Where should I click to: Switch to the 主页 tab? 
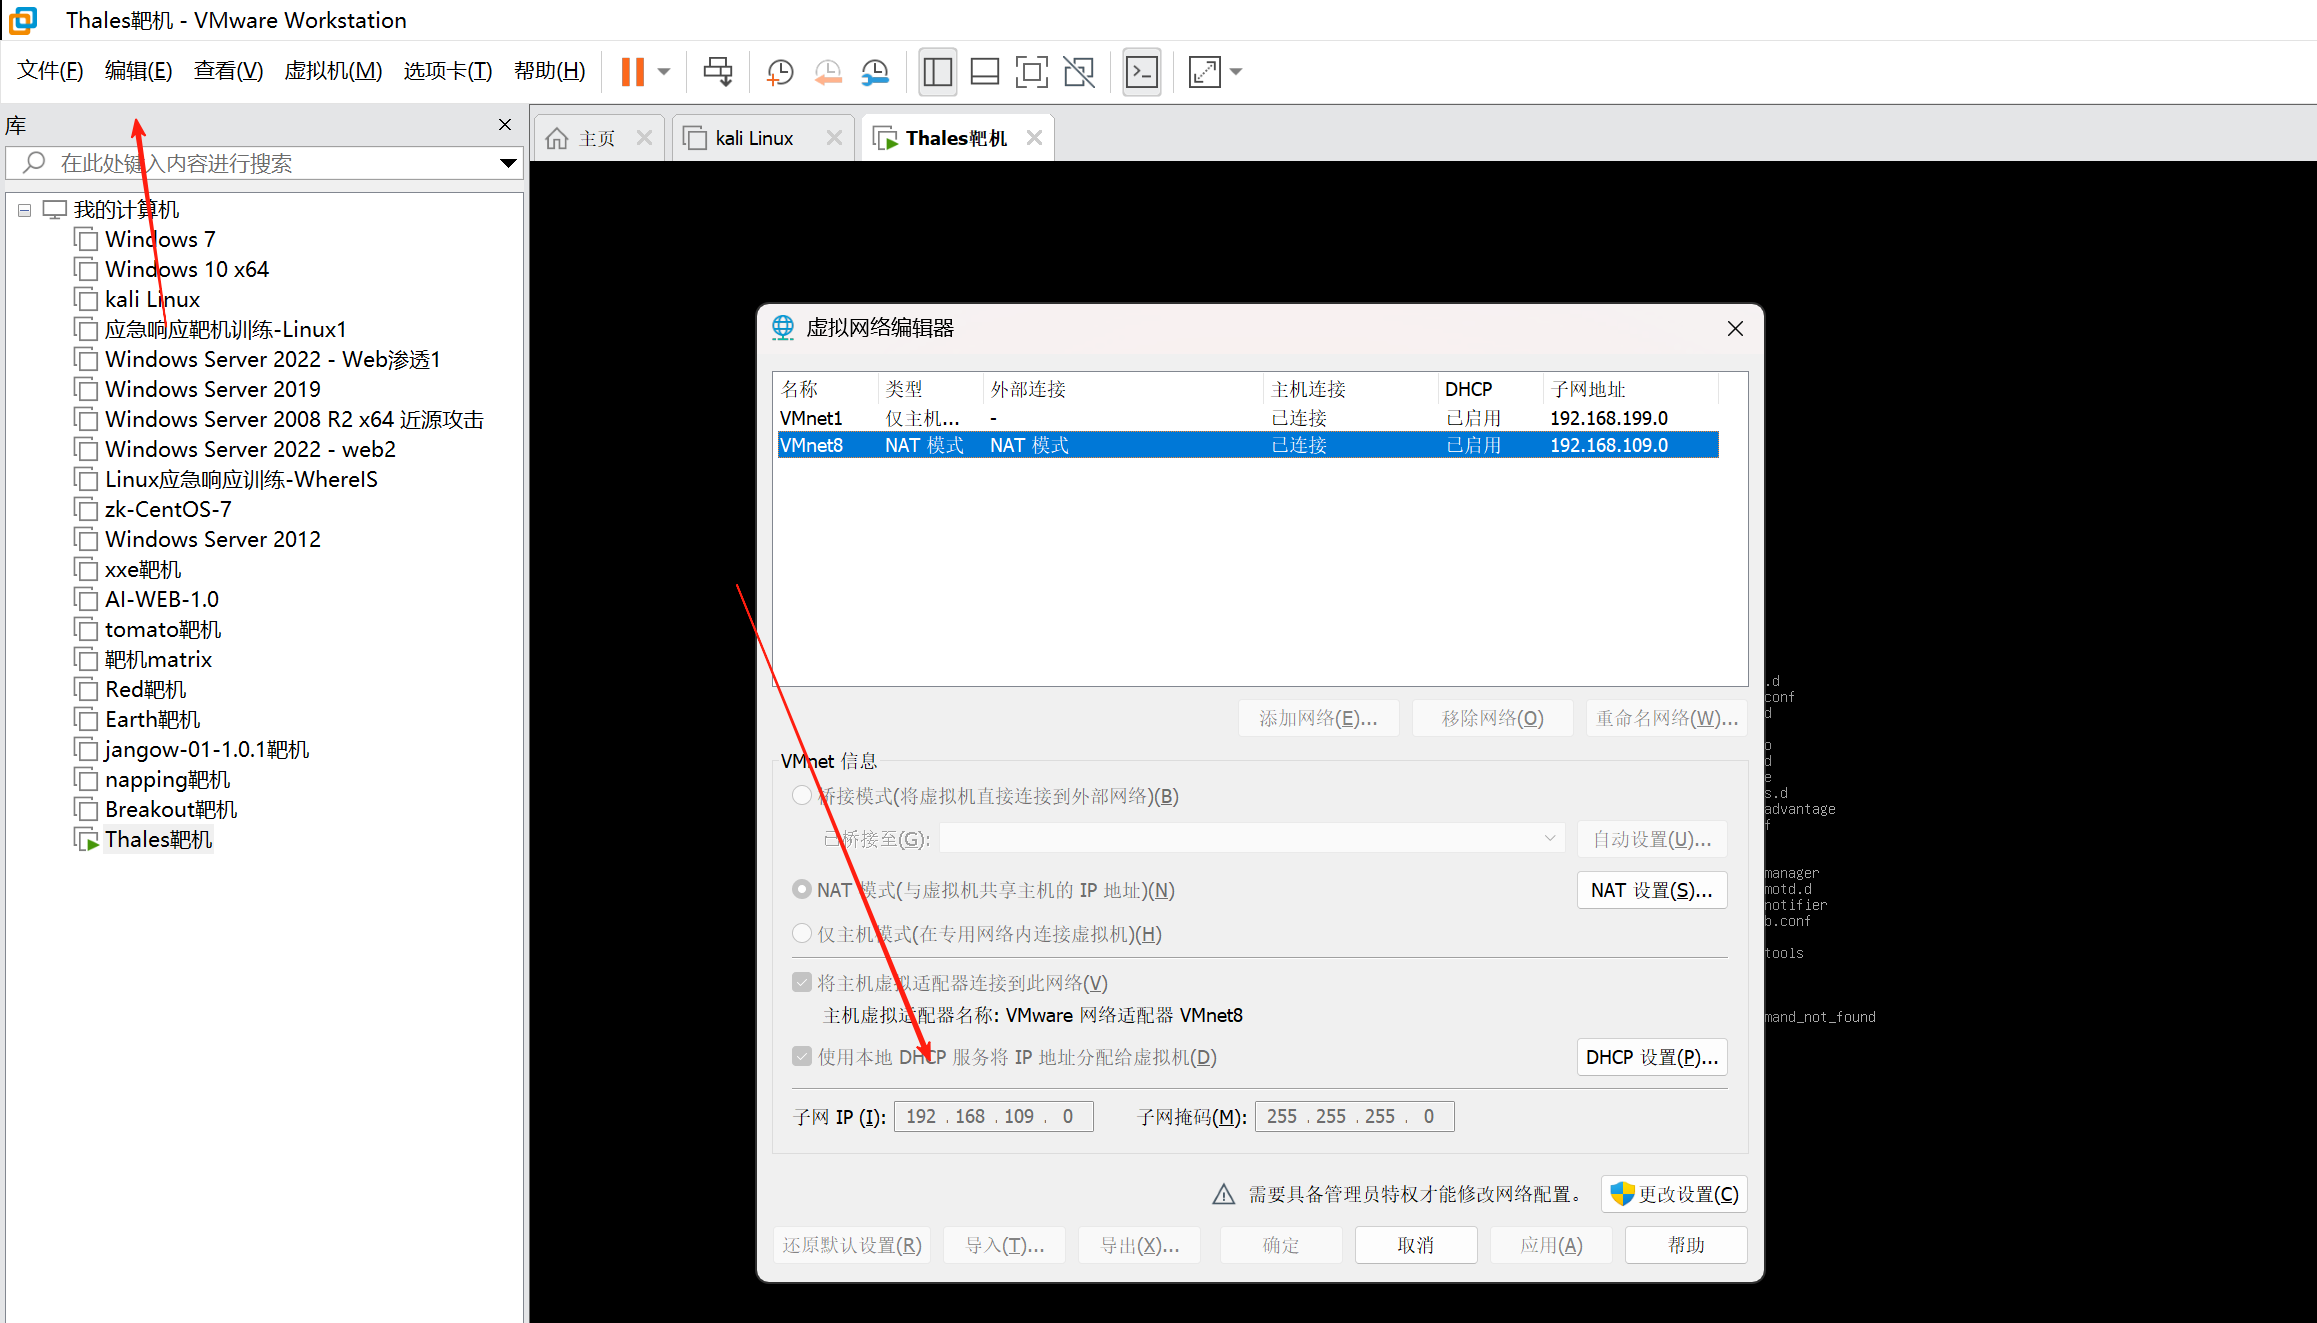596,138
